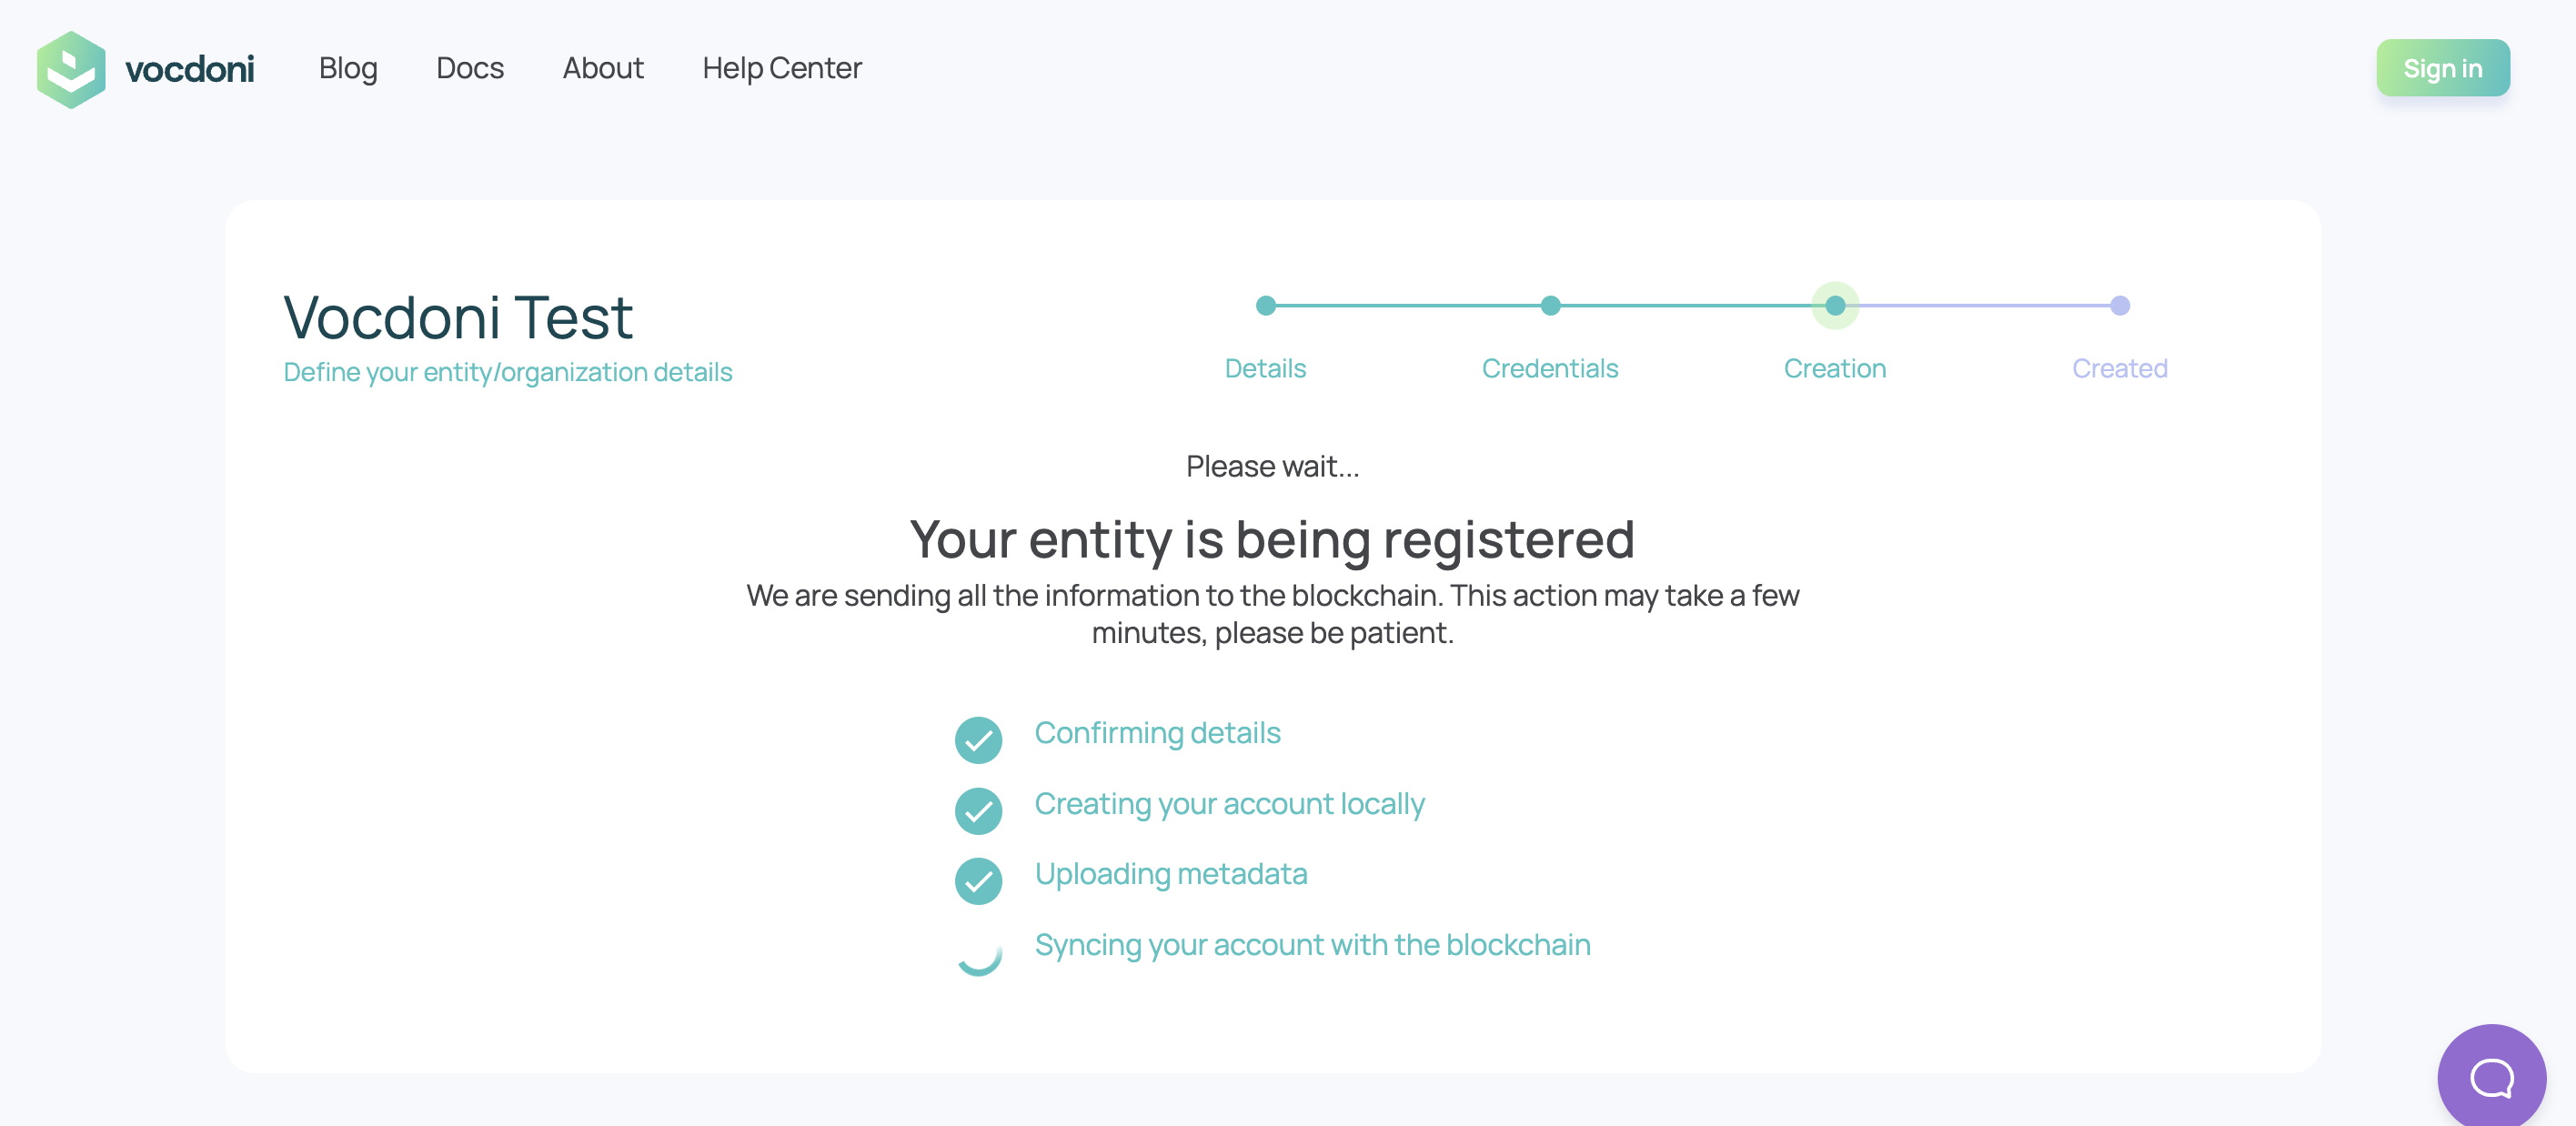Viewport: 2576px width, 1126px height.
Task: Open the Blog menu item
Action: pos(348,68)
